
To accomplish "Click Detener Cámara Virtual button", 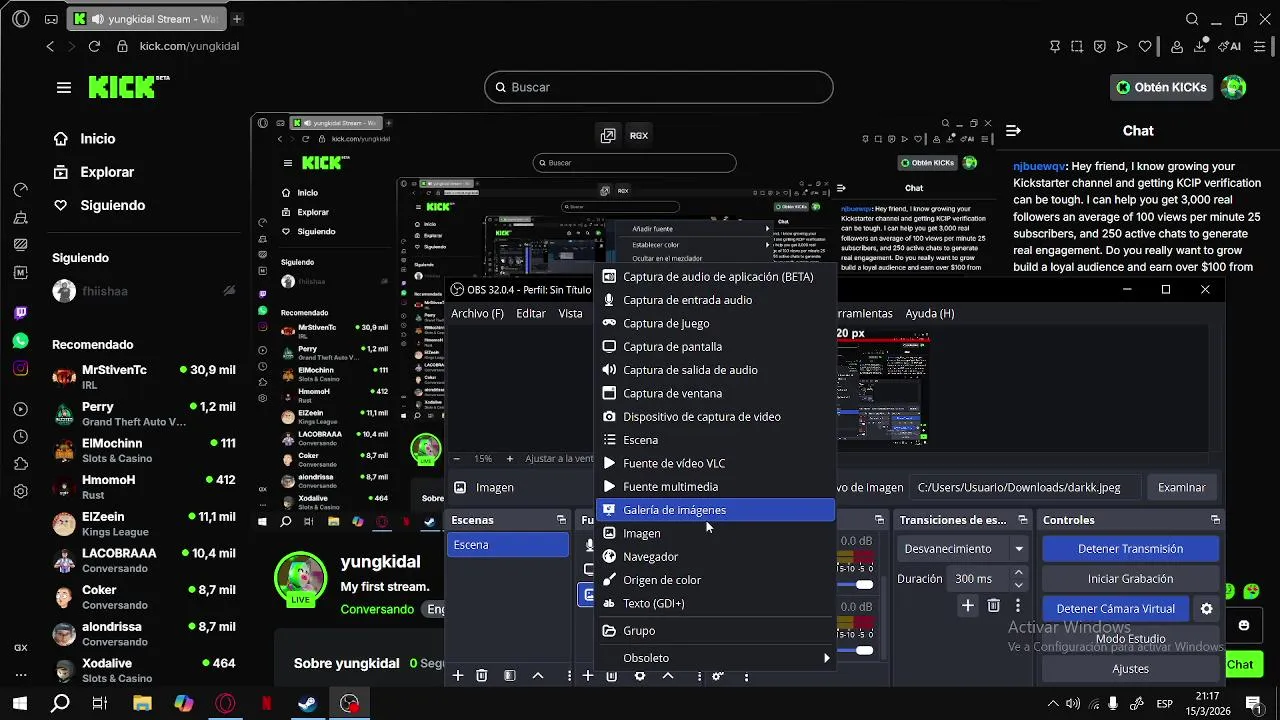I will pos(1116,609).
